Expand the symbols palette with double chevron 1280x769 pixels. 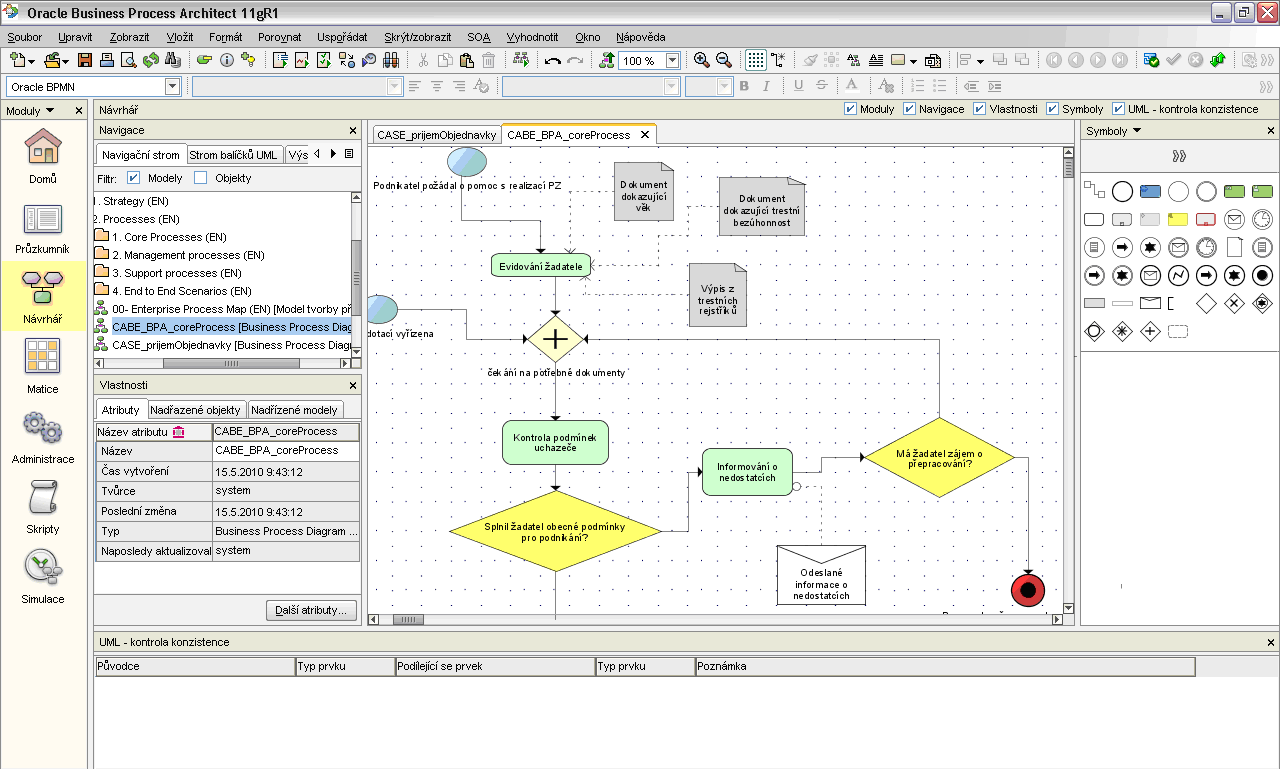[x=1179, y=155]
